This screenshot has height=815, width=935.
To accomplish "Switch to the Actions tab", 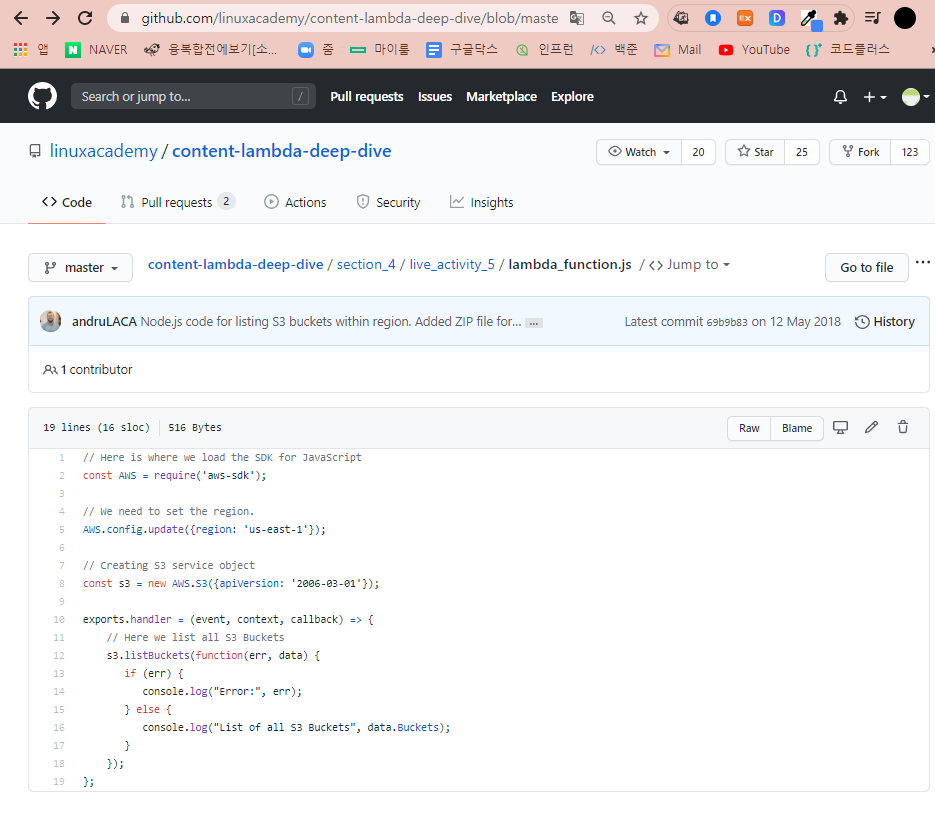I will [295, 203].
